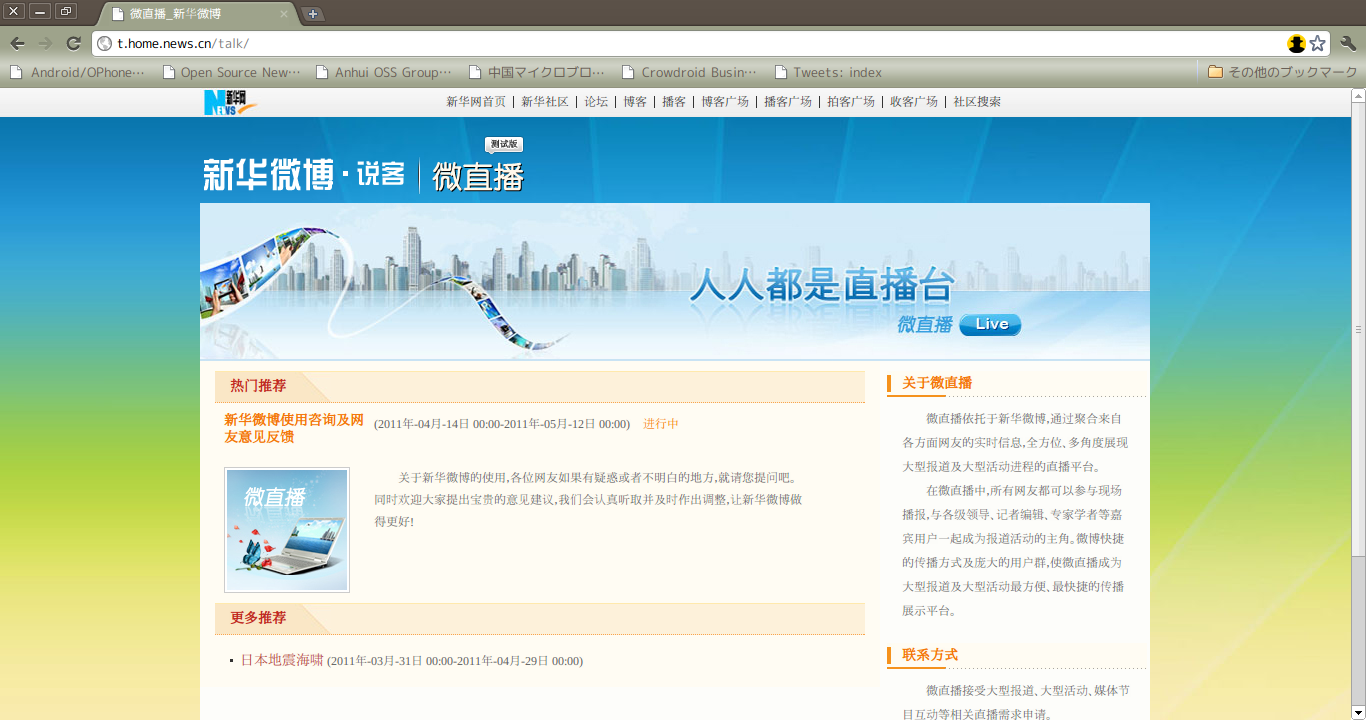Open 新华社区 in the top navigation
The height and width of the screenshot is (720, 1366).
pos(545,102)
